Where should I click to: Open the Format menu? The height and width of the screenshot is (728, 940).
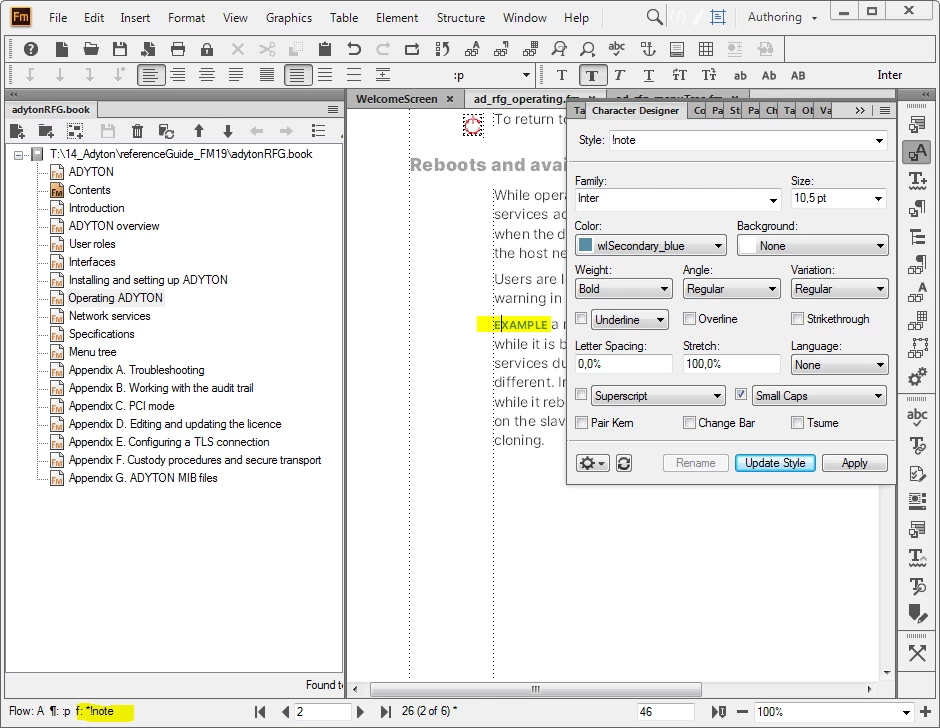186,18
